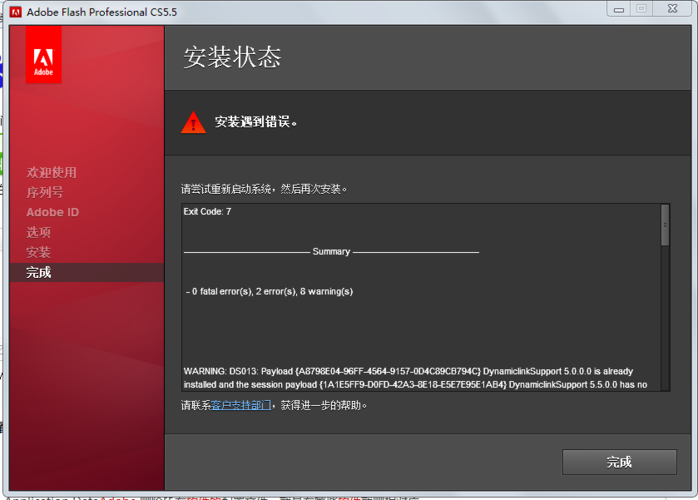Select the 安装 step in sidebar
This screenshot has width=698, height=500.
point(39,252)
